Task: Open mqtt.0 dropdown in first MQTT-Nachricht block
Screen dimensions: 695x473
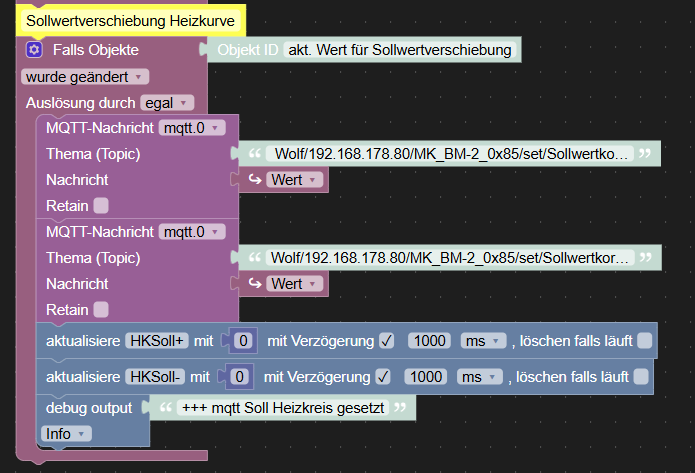Action: tap(192, 128)
